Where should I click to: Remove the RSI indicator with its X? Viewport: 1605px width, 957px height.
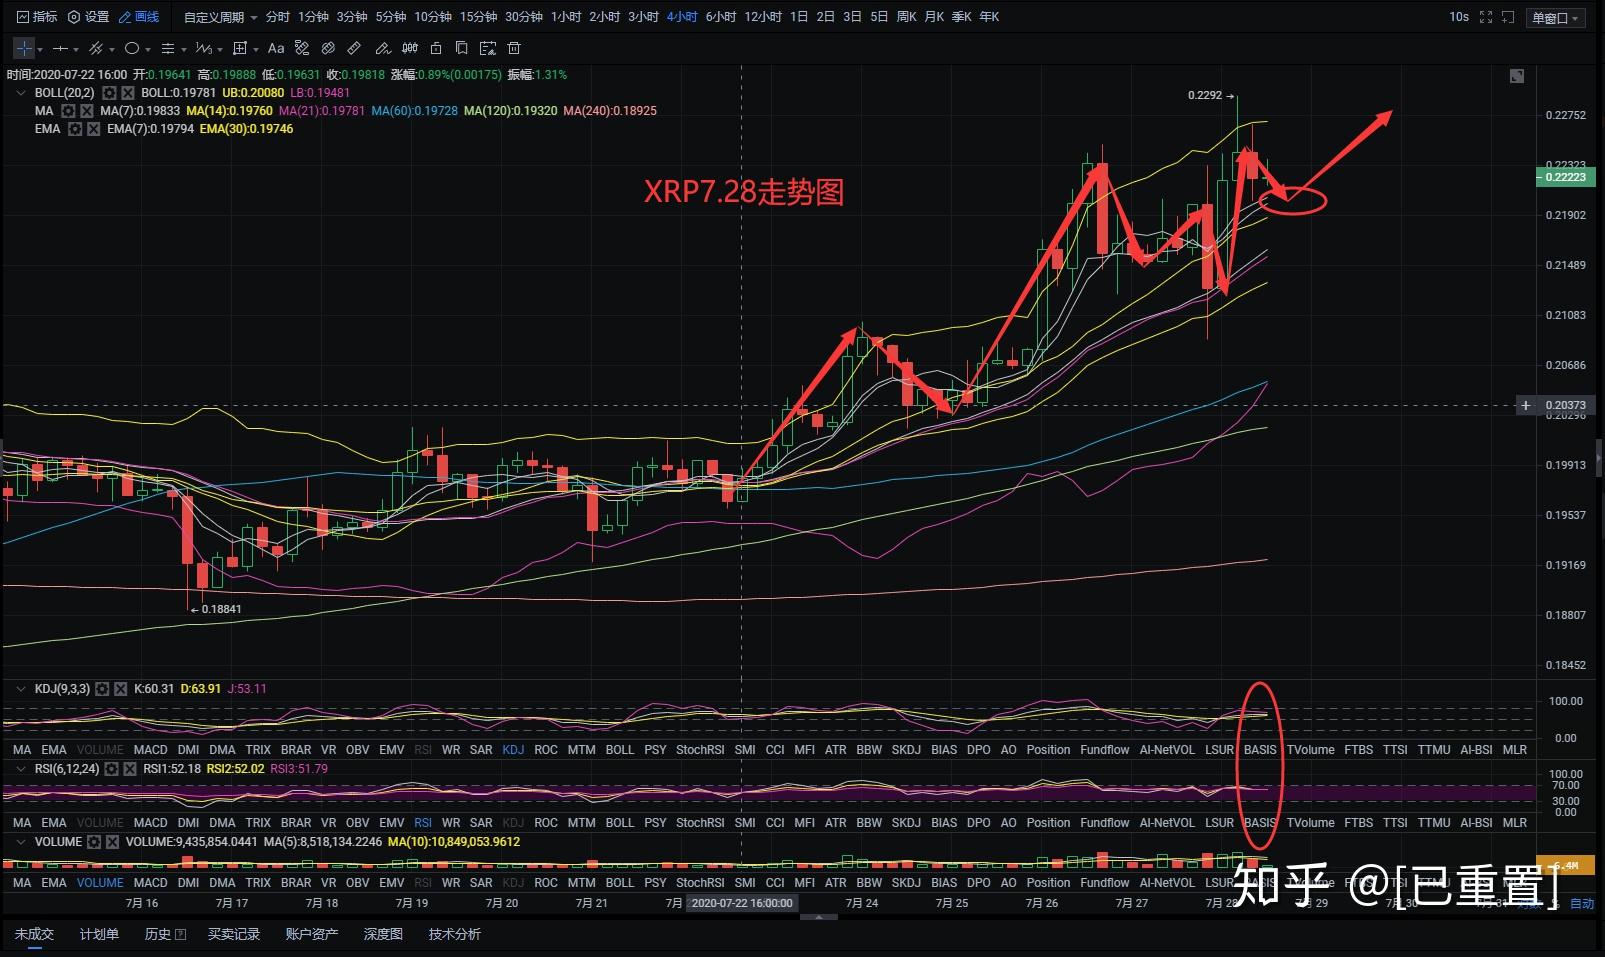click(130, 769)
